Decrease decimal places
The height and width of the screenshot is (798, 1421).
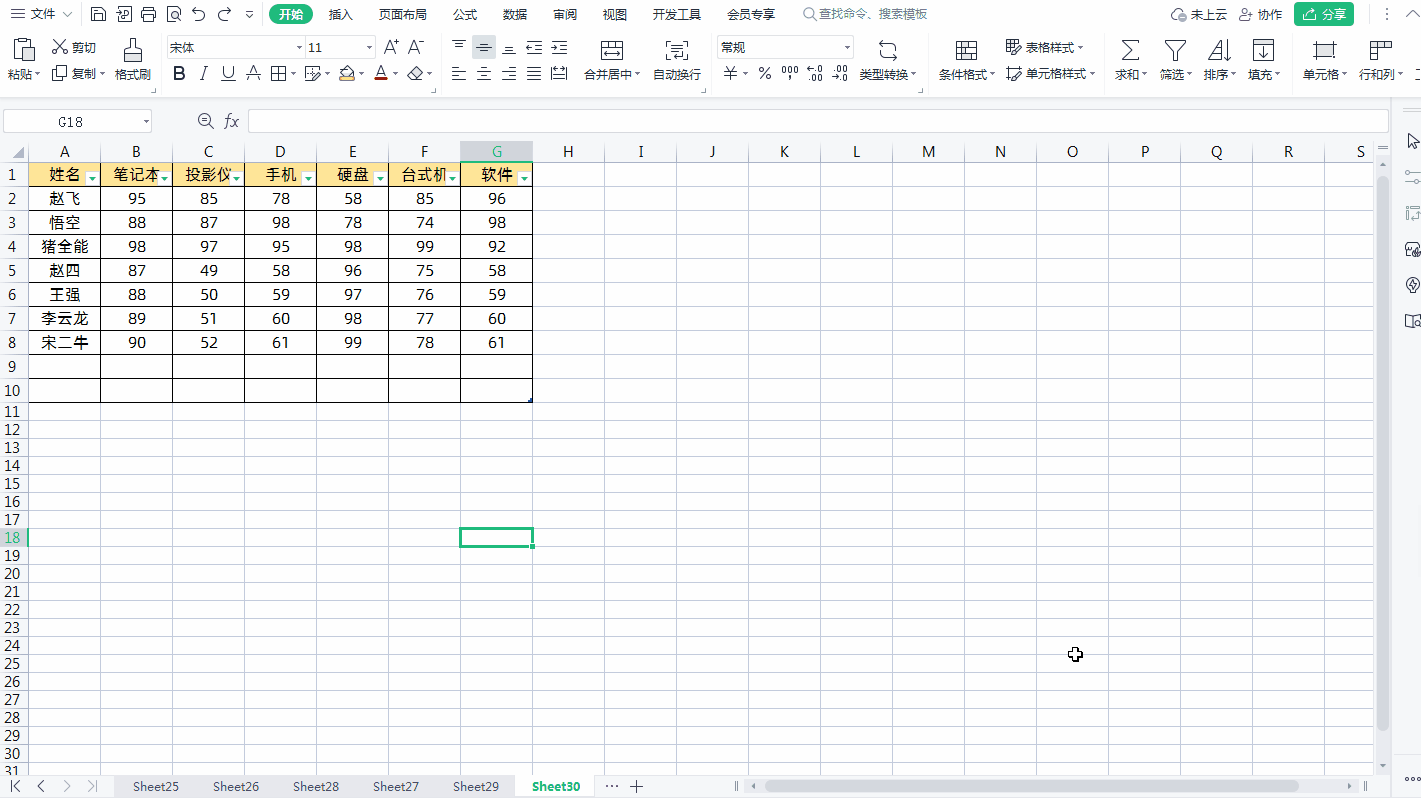coord(840,73)
